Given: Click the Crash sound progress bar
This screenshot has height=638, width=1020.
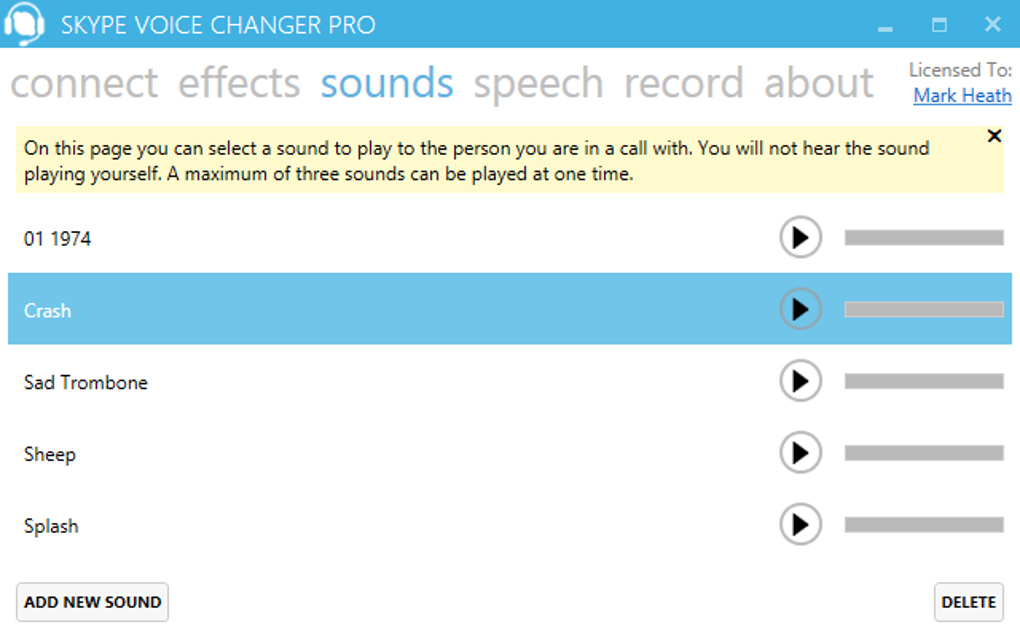Looking at the screenshot, I should pyautogui.click(x=924, y=310).
